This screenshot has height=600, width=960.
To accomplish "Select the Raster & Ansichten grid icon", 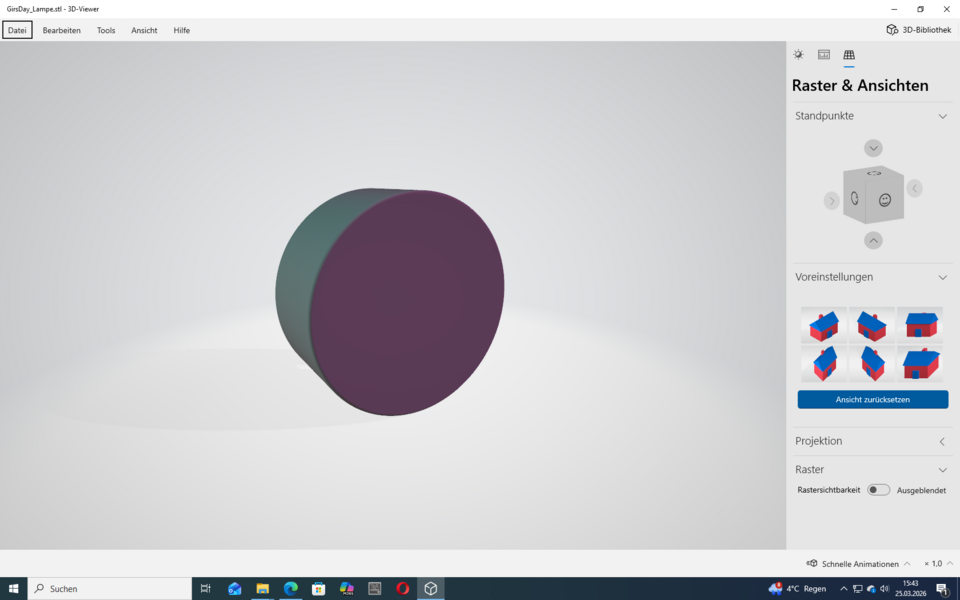I will coord(848,55).
